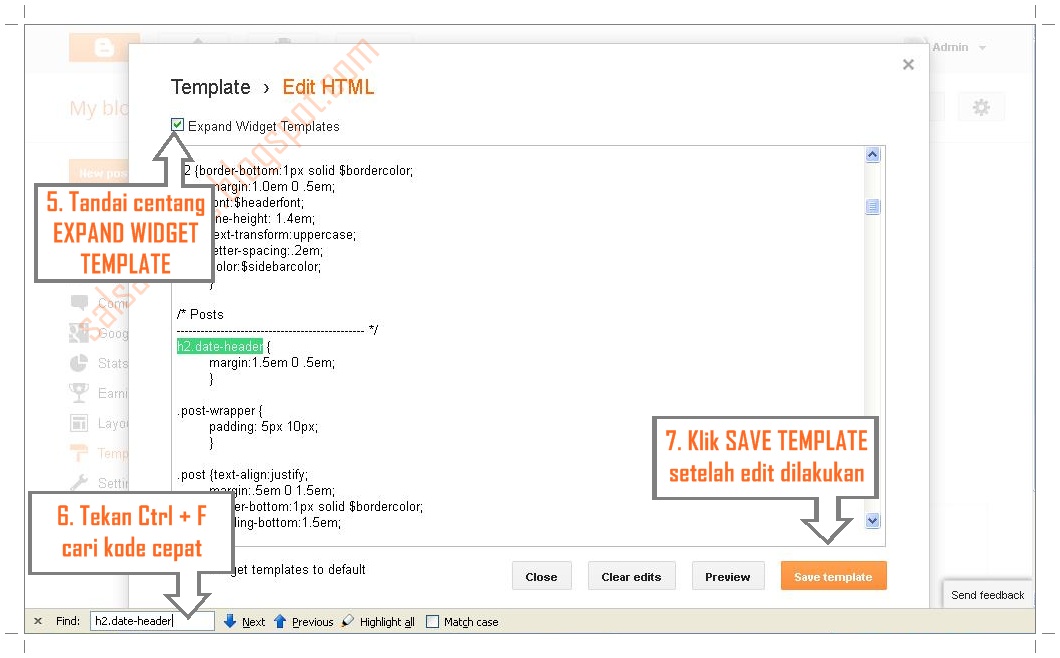The width and height of the screenshot is (1060, 658).
Task: Open Template using the paintbrush icon
Action: point(80,452)
